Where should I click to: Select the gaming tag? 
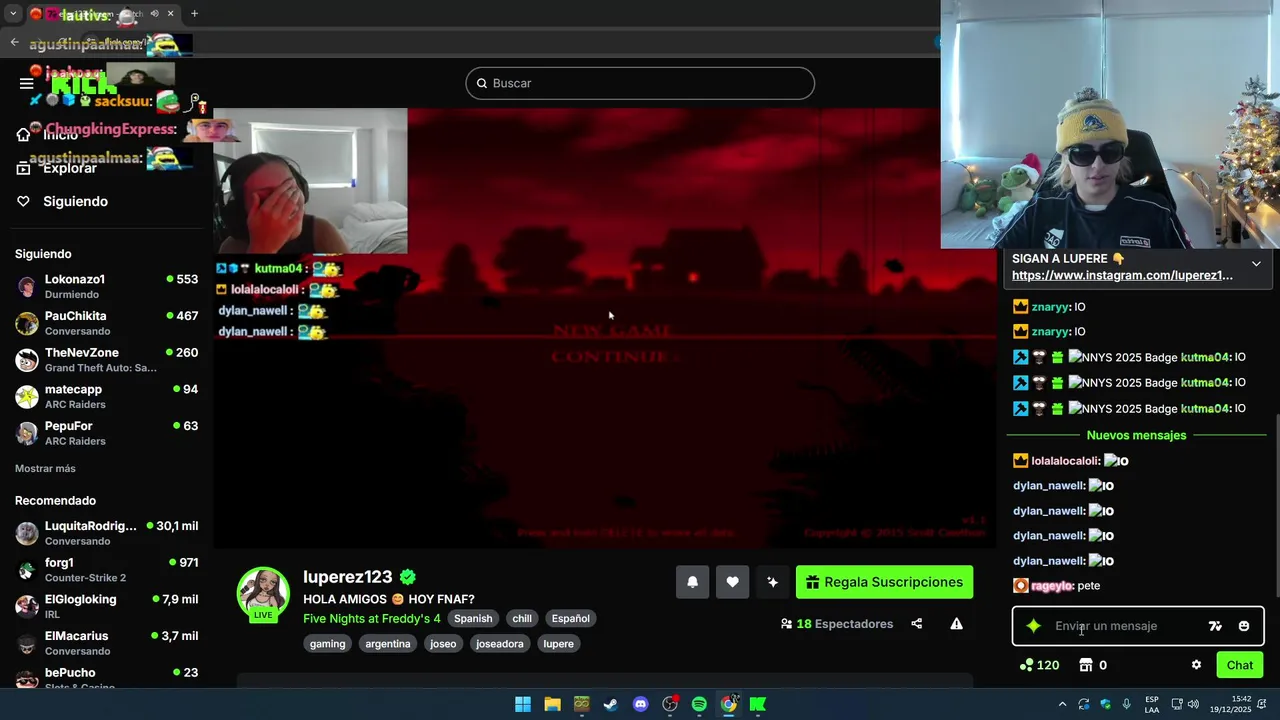pyautogui.click(x=327, y=644)
